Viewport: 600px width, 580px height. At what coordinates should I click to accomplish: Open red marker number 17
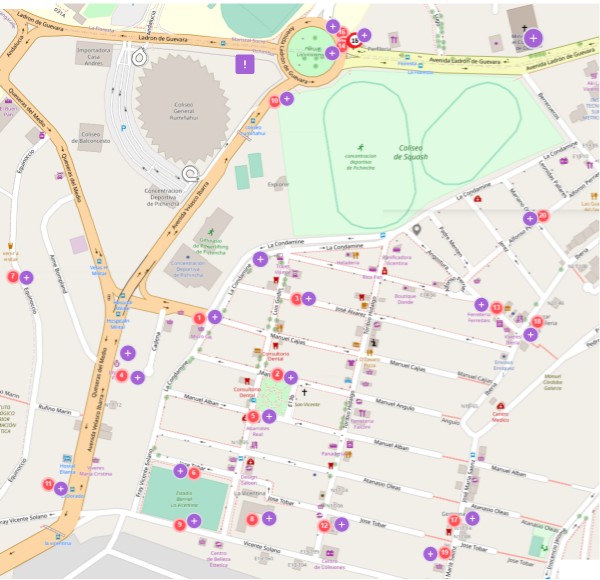455,520
